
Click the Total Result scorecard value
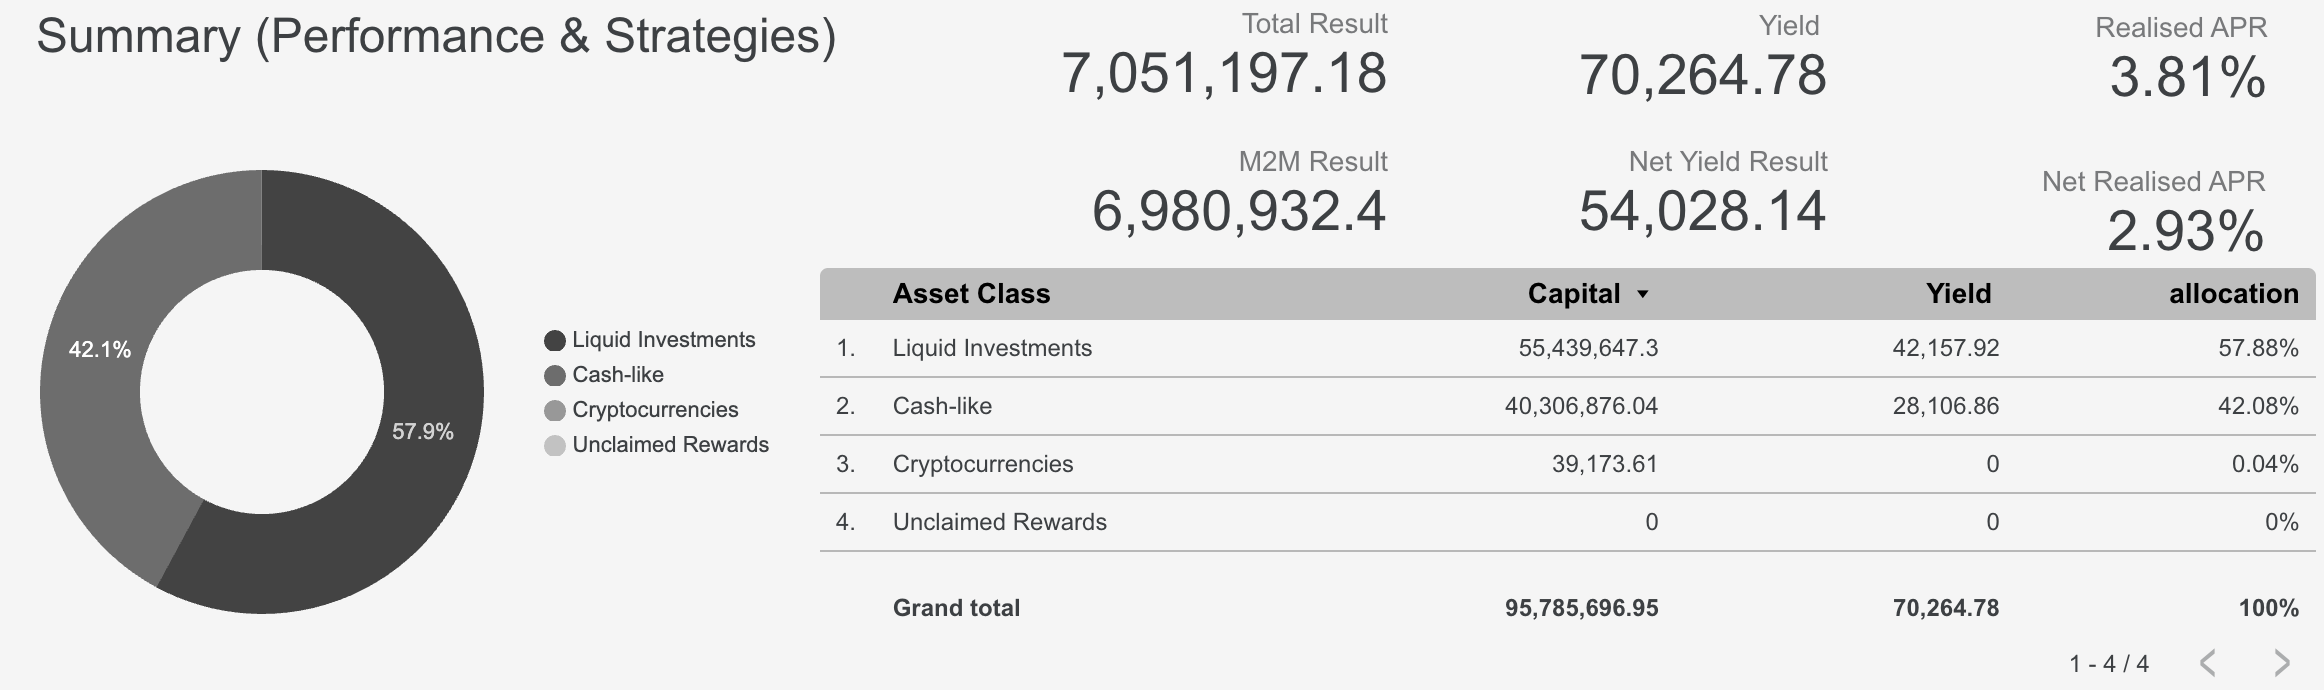pyautogui.click(x=1223, y=74)
